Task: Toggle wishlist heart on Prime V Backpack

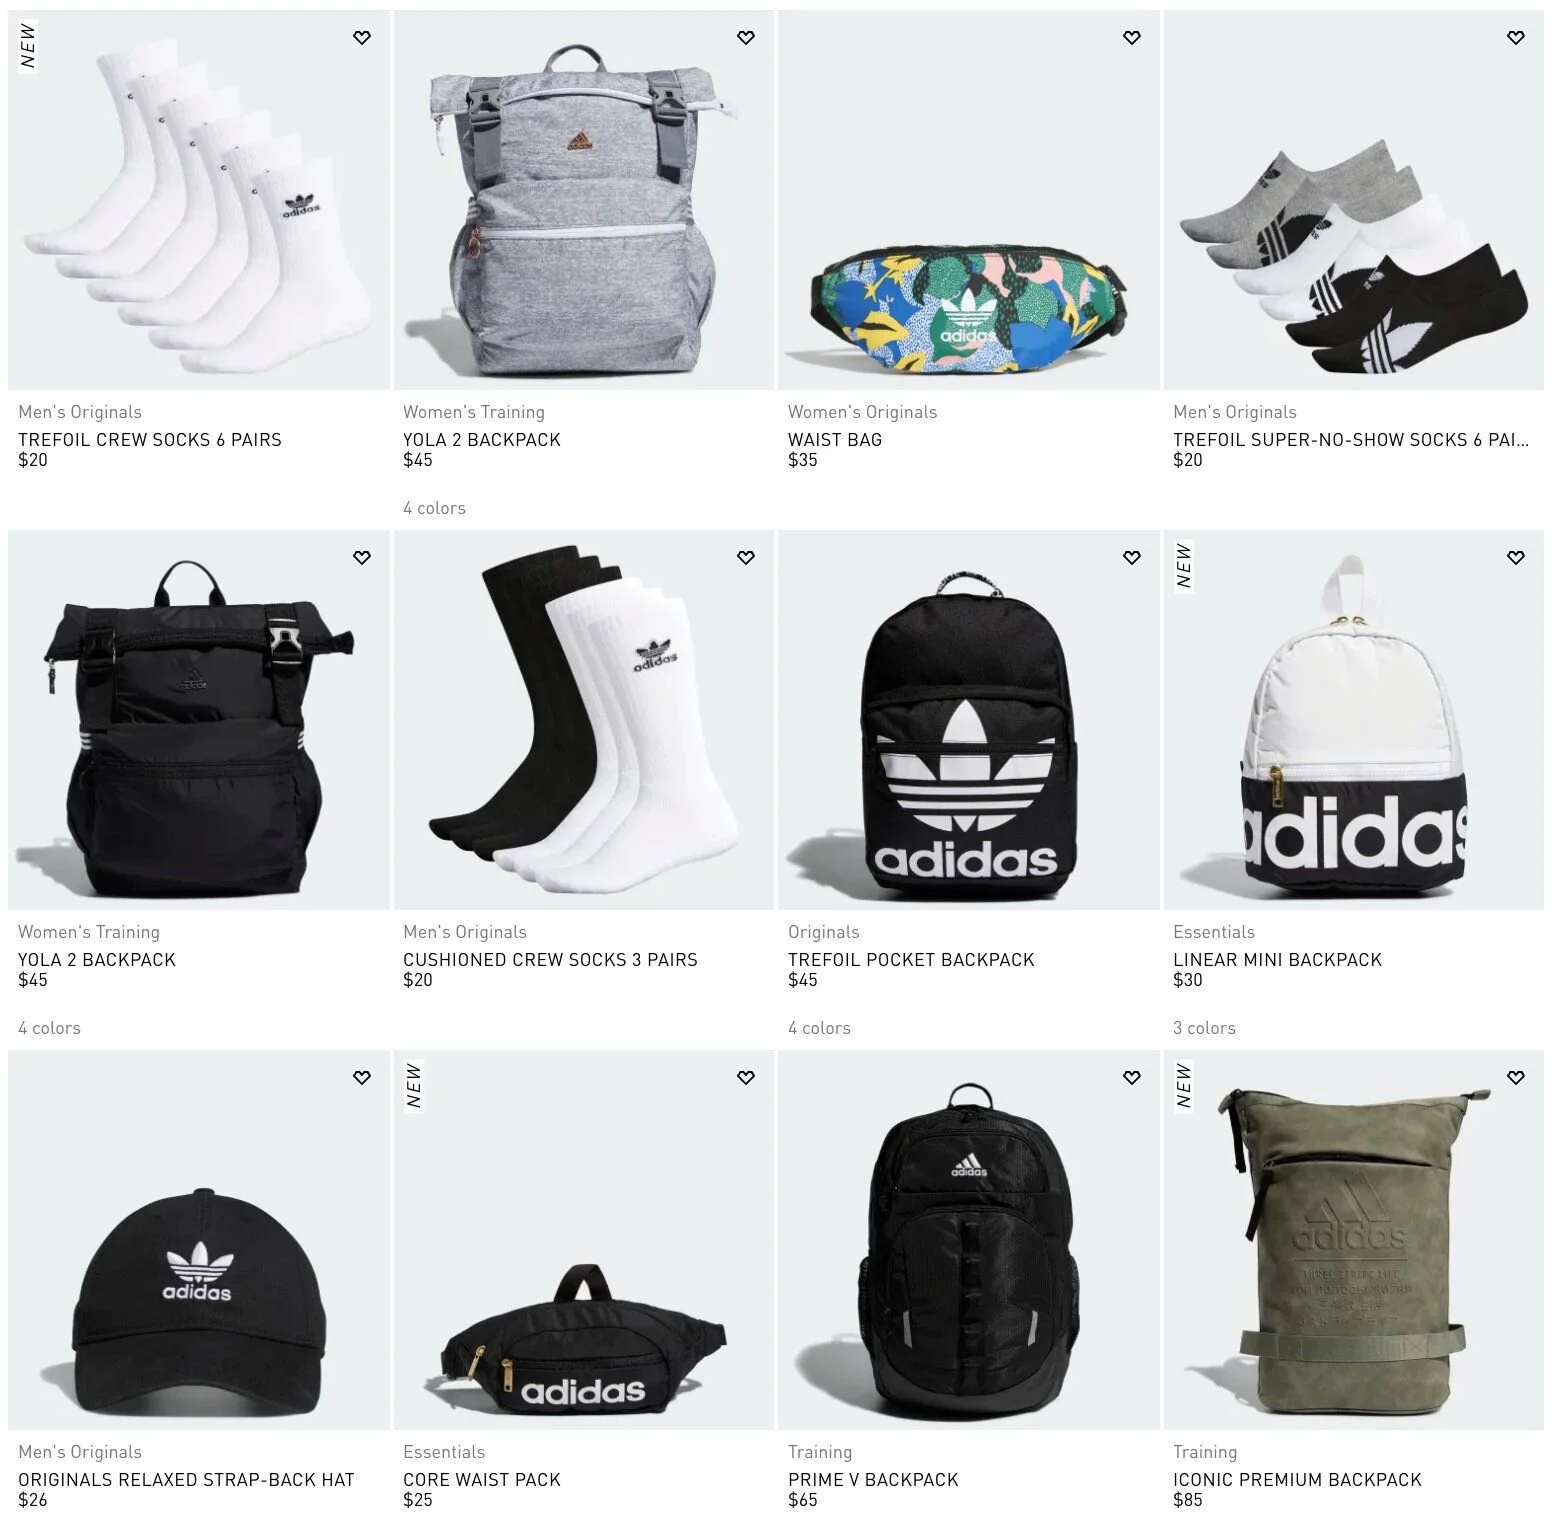Action: (x=1132, y=1078)
